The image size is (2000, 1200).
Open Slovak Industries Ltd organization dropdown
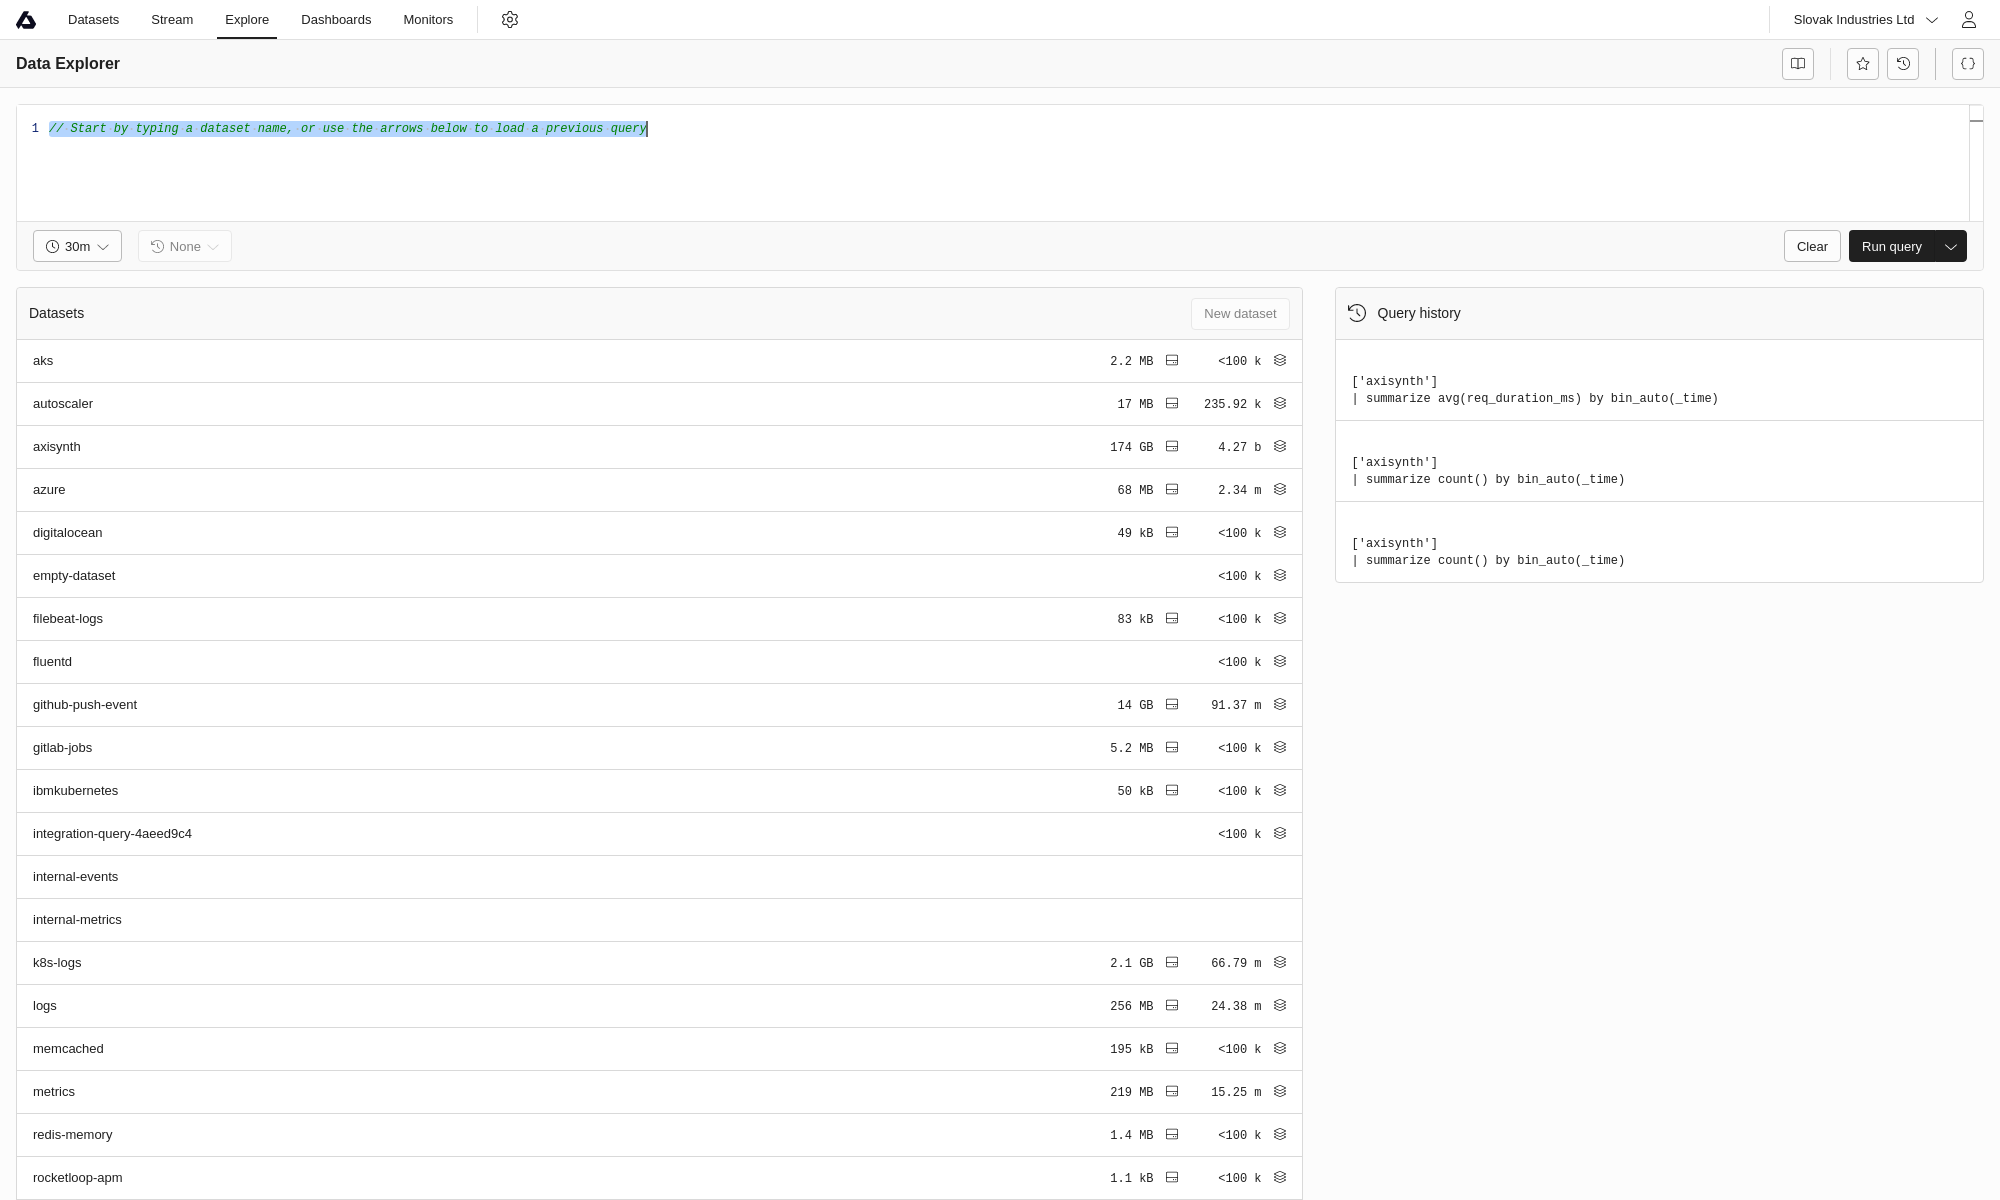coord(1865,20)
